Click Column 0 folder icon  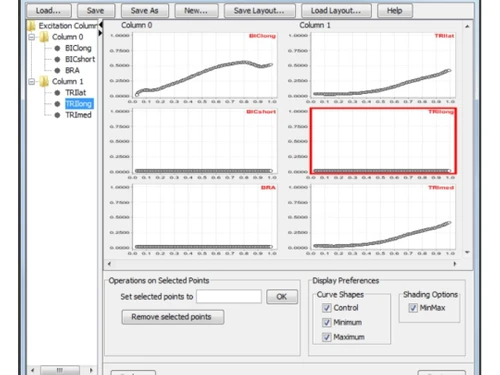[44, 37]
